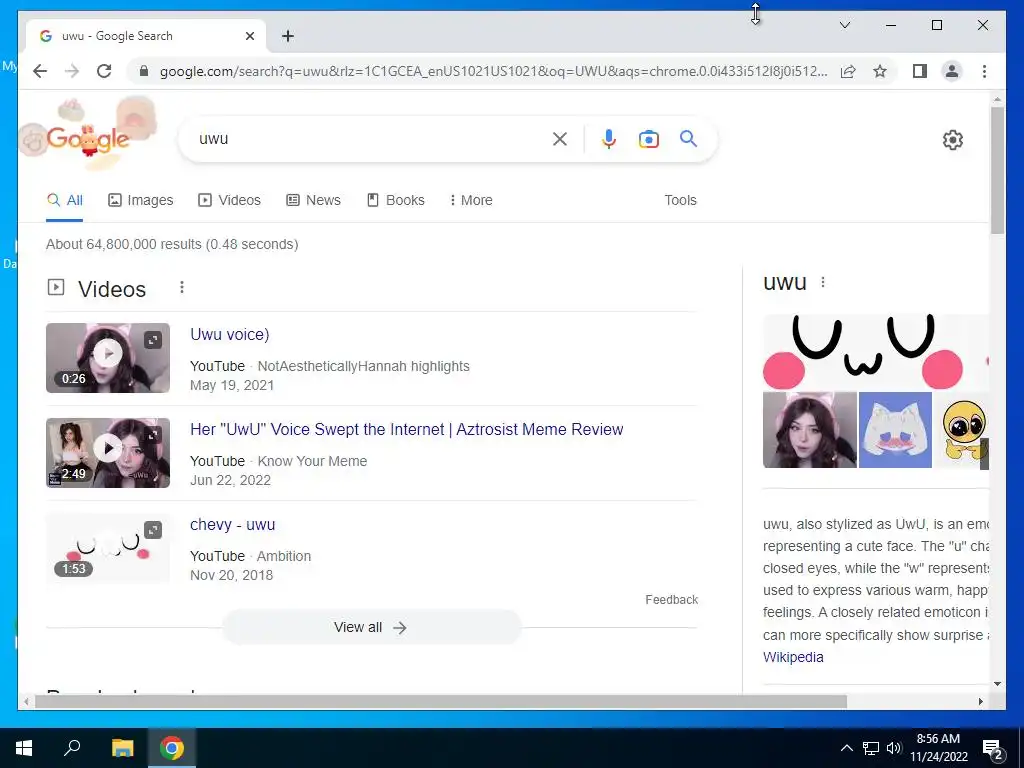Open Chrome three-dot menu
The width and height of the screenshot is (1024, 768).
(x=984, y=71)
